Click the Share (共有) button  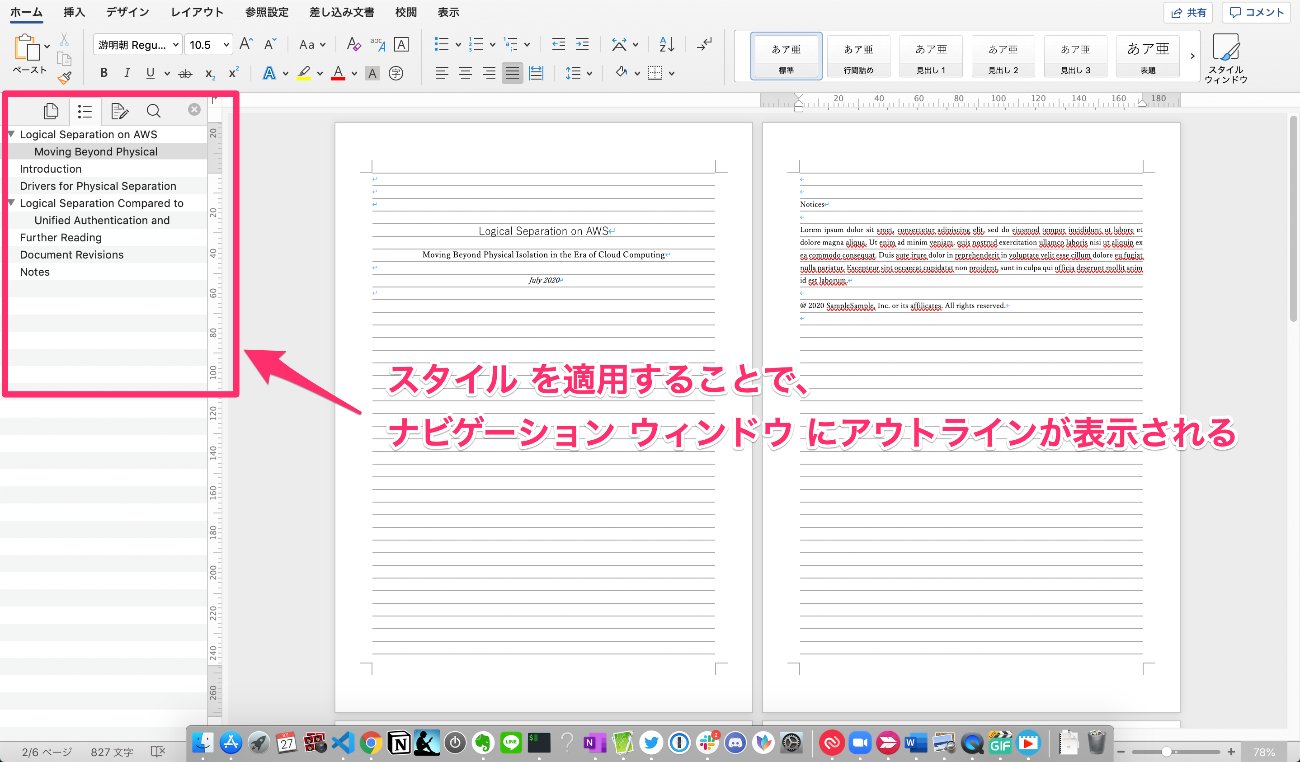tap(1188, 12)
